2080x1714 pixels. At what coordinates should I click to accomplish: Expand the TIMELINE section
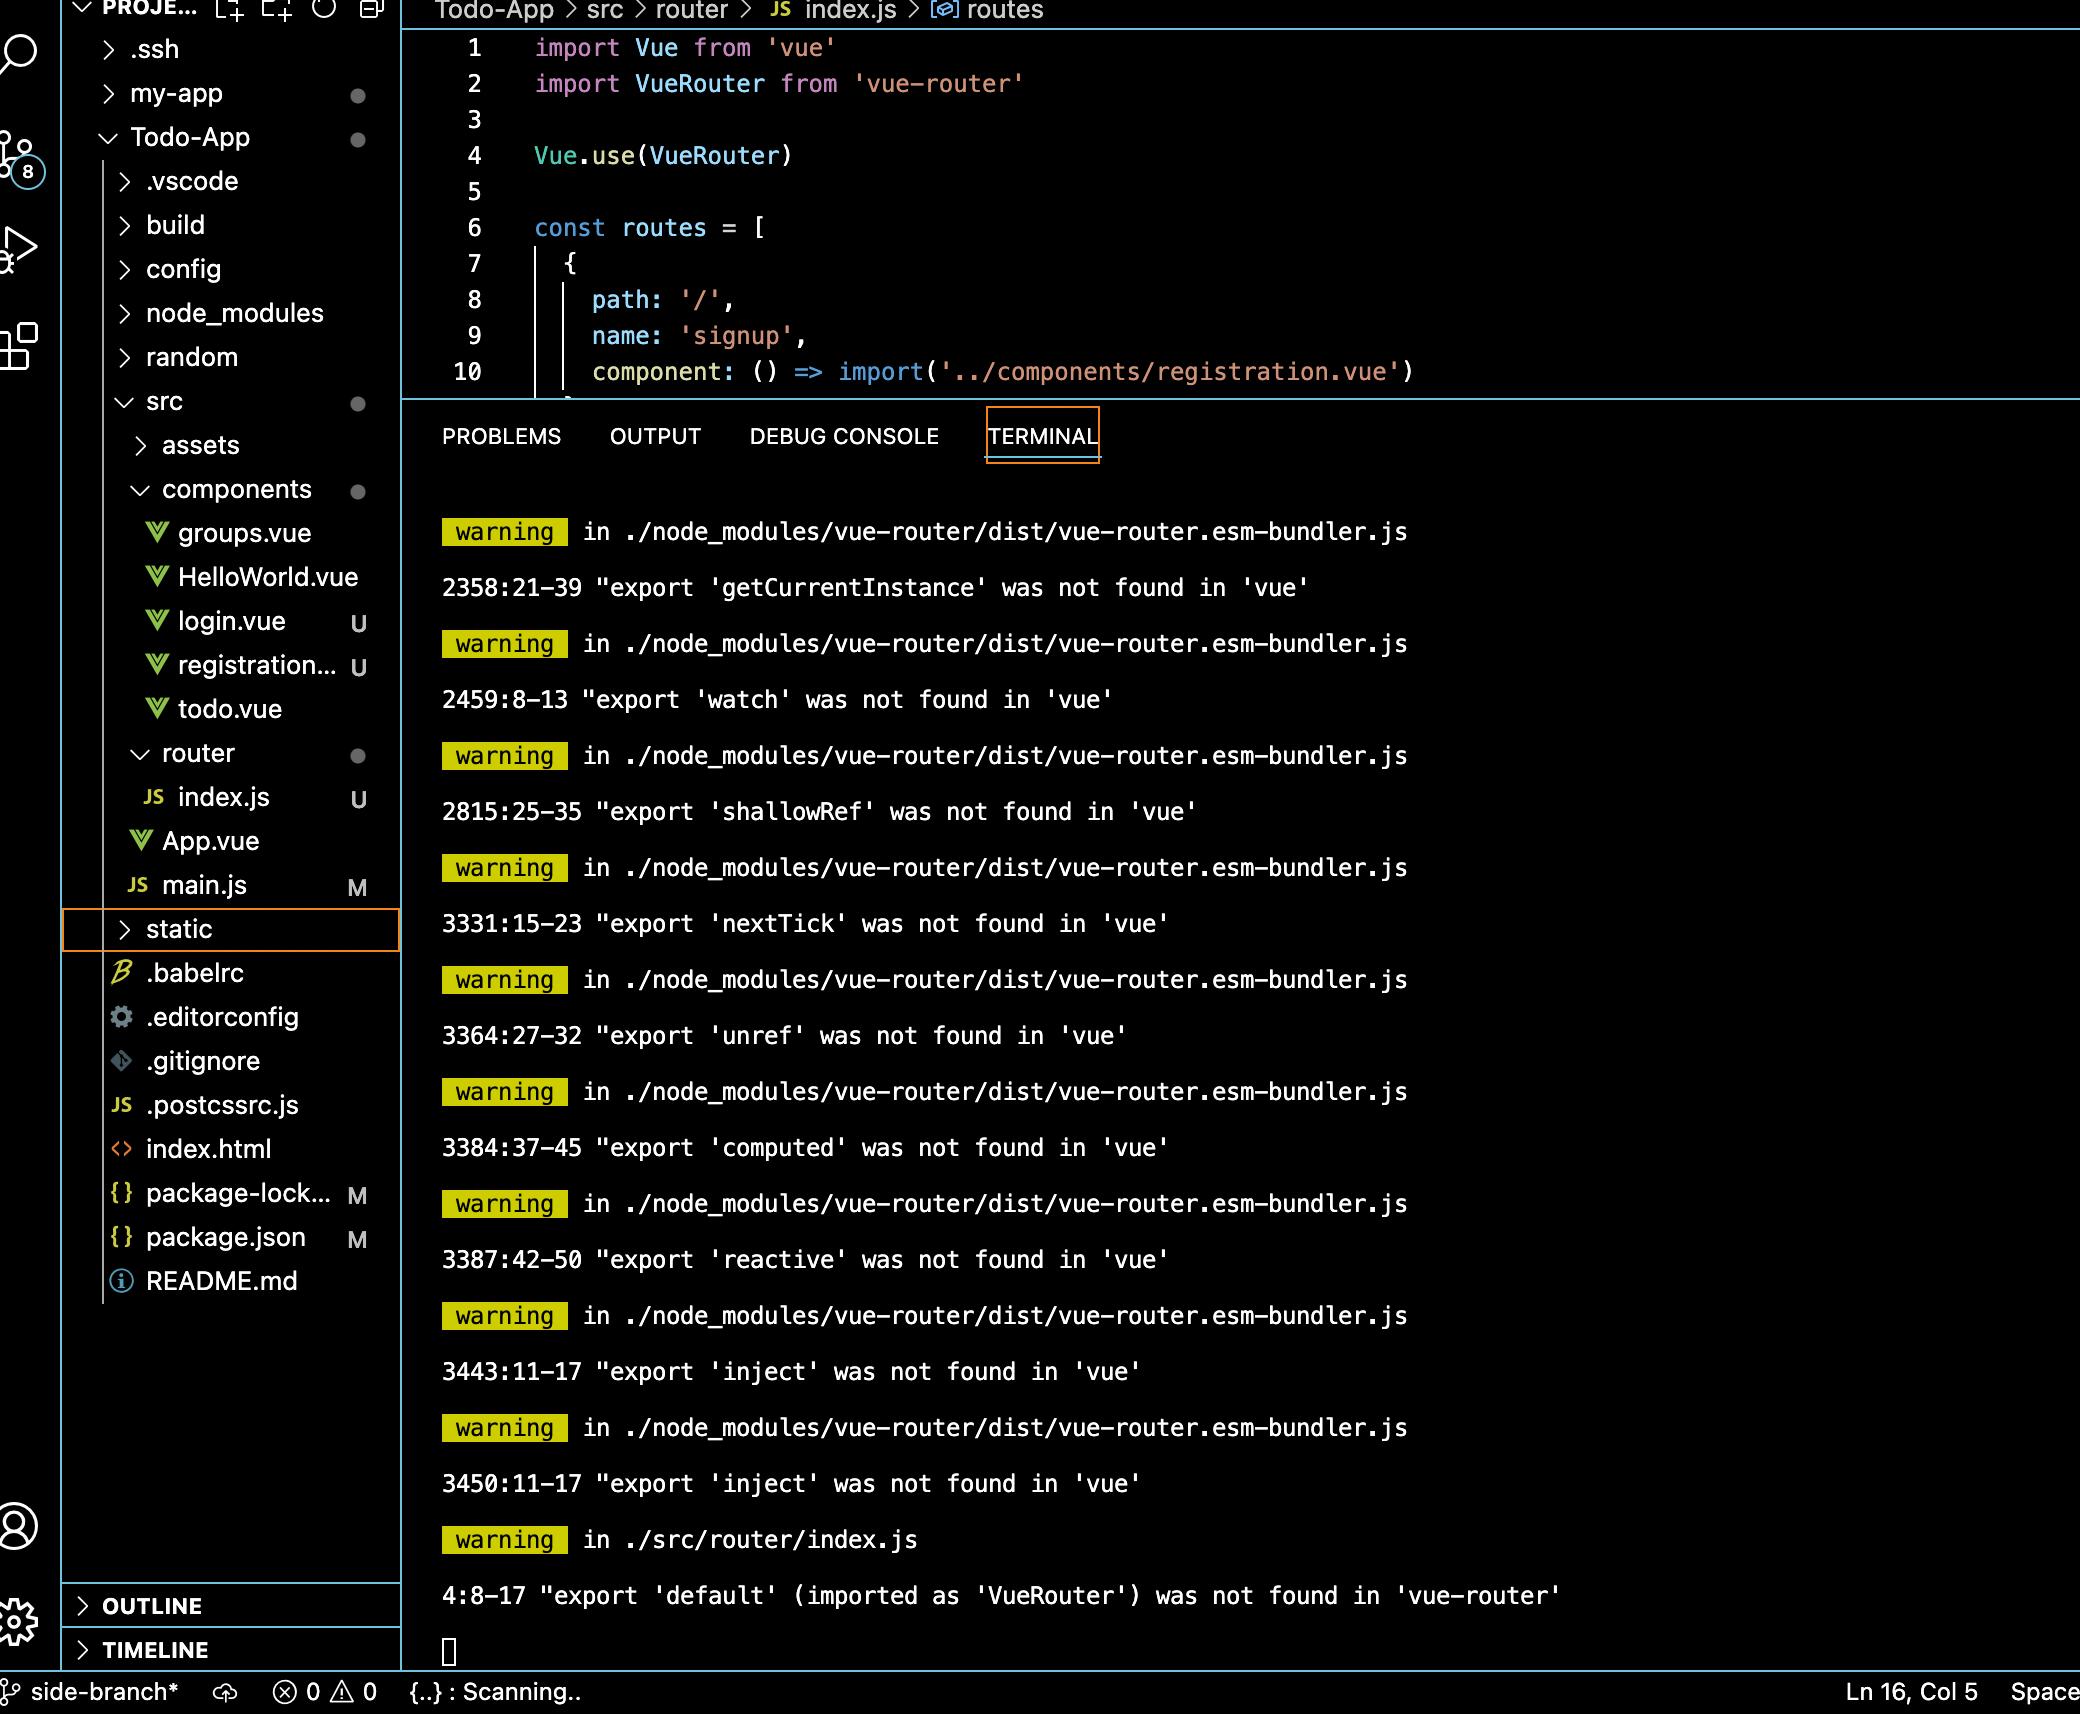coord(231,1650)
